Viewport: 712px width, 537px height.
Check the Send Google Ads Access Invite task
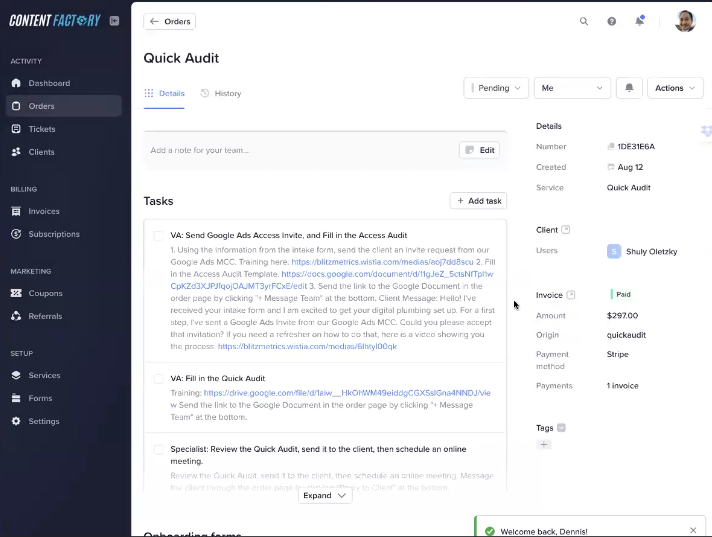point(158,236)
